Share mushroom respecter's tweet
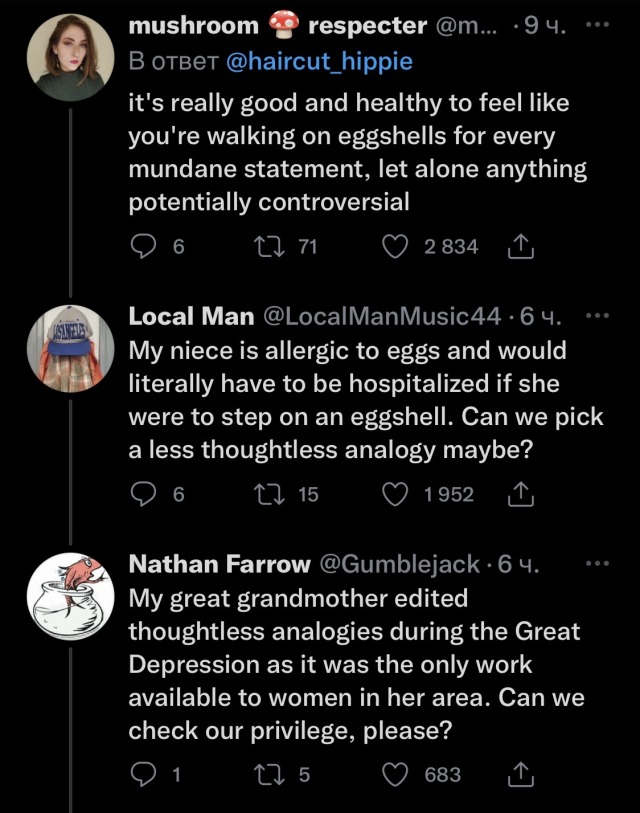 tap(521, 247)
